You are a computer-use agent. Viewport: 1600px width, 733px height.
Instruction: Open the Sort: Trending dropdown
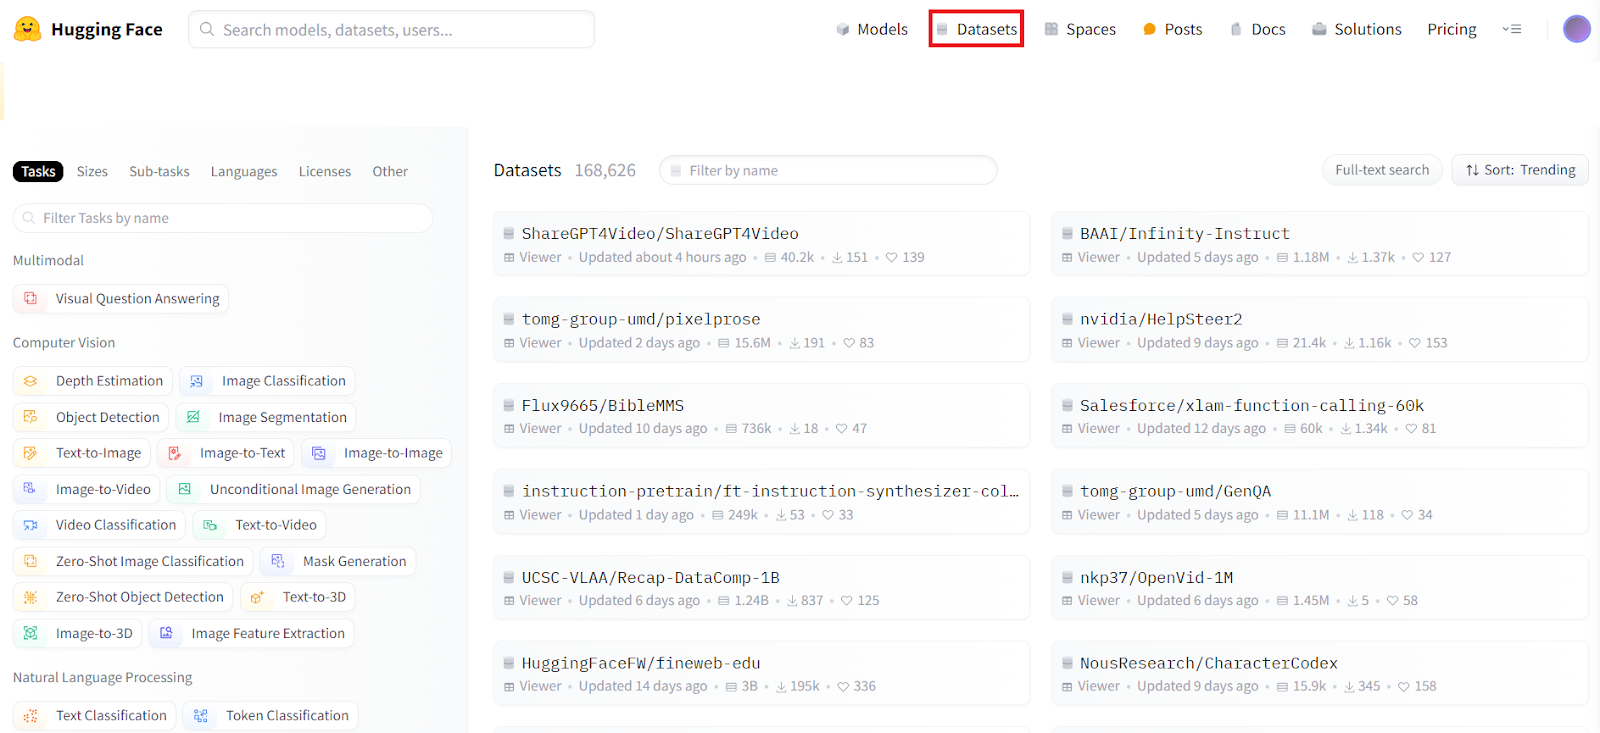coord(1520,170)
